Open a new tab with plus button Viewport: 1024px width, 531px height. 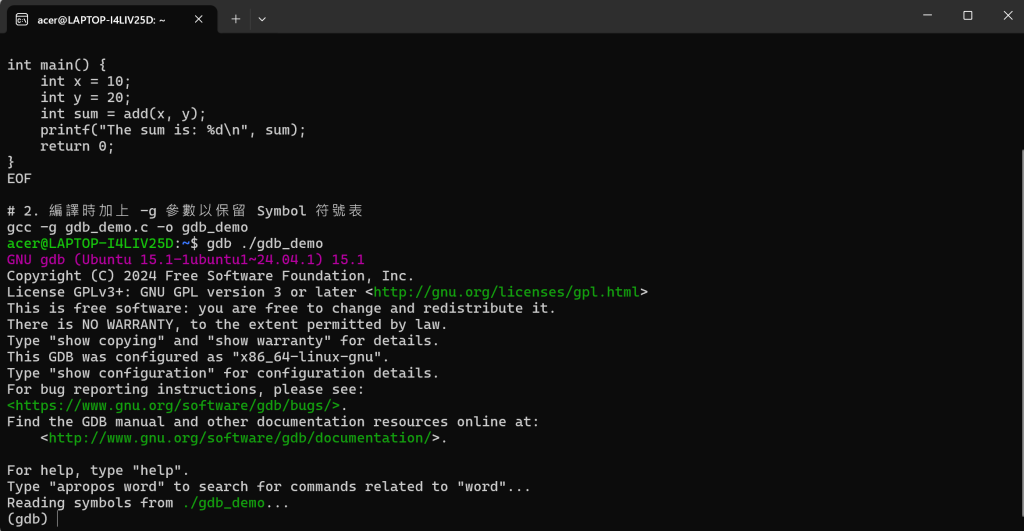coord(236,20)
